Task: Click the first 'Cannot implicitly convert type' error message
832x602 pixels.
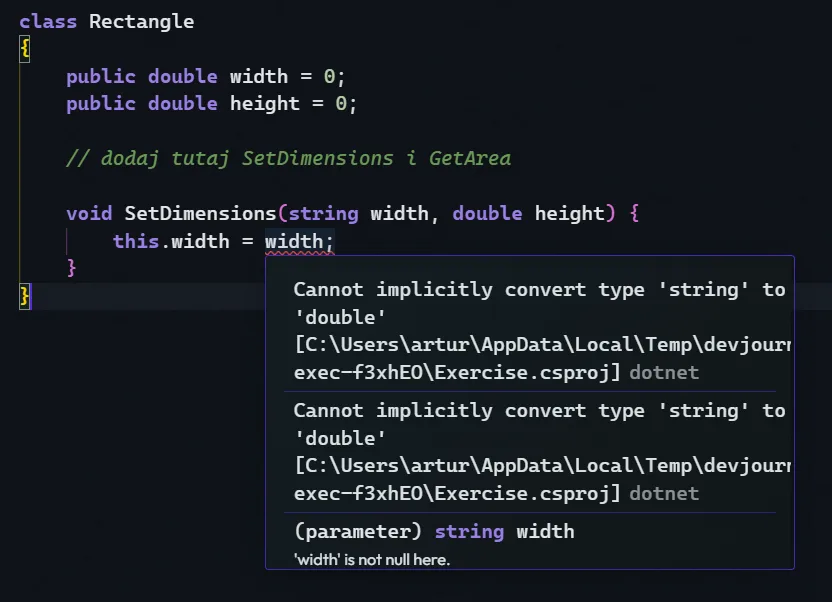Action: pos(539,303)
